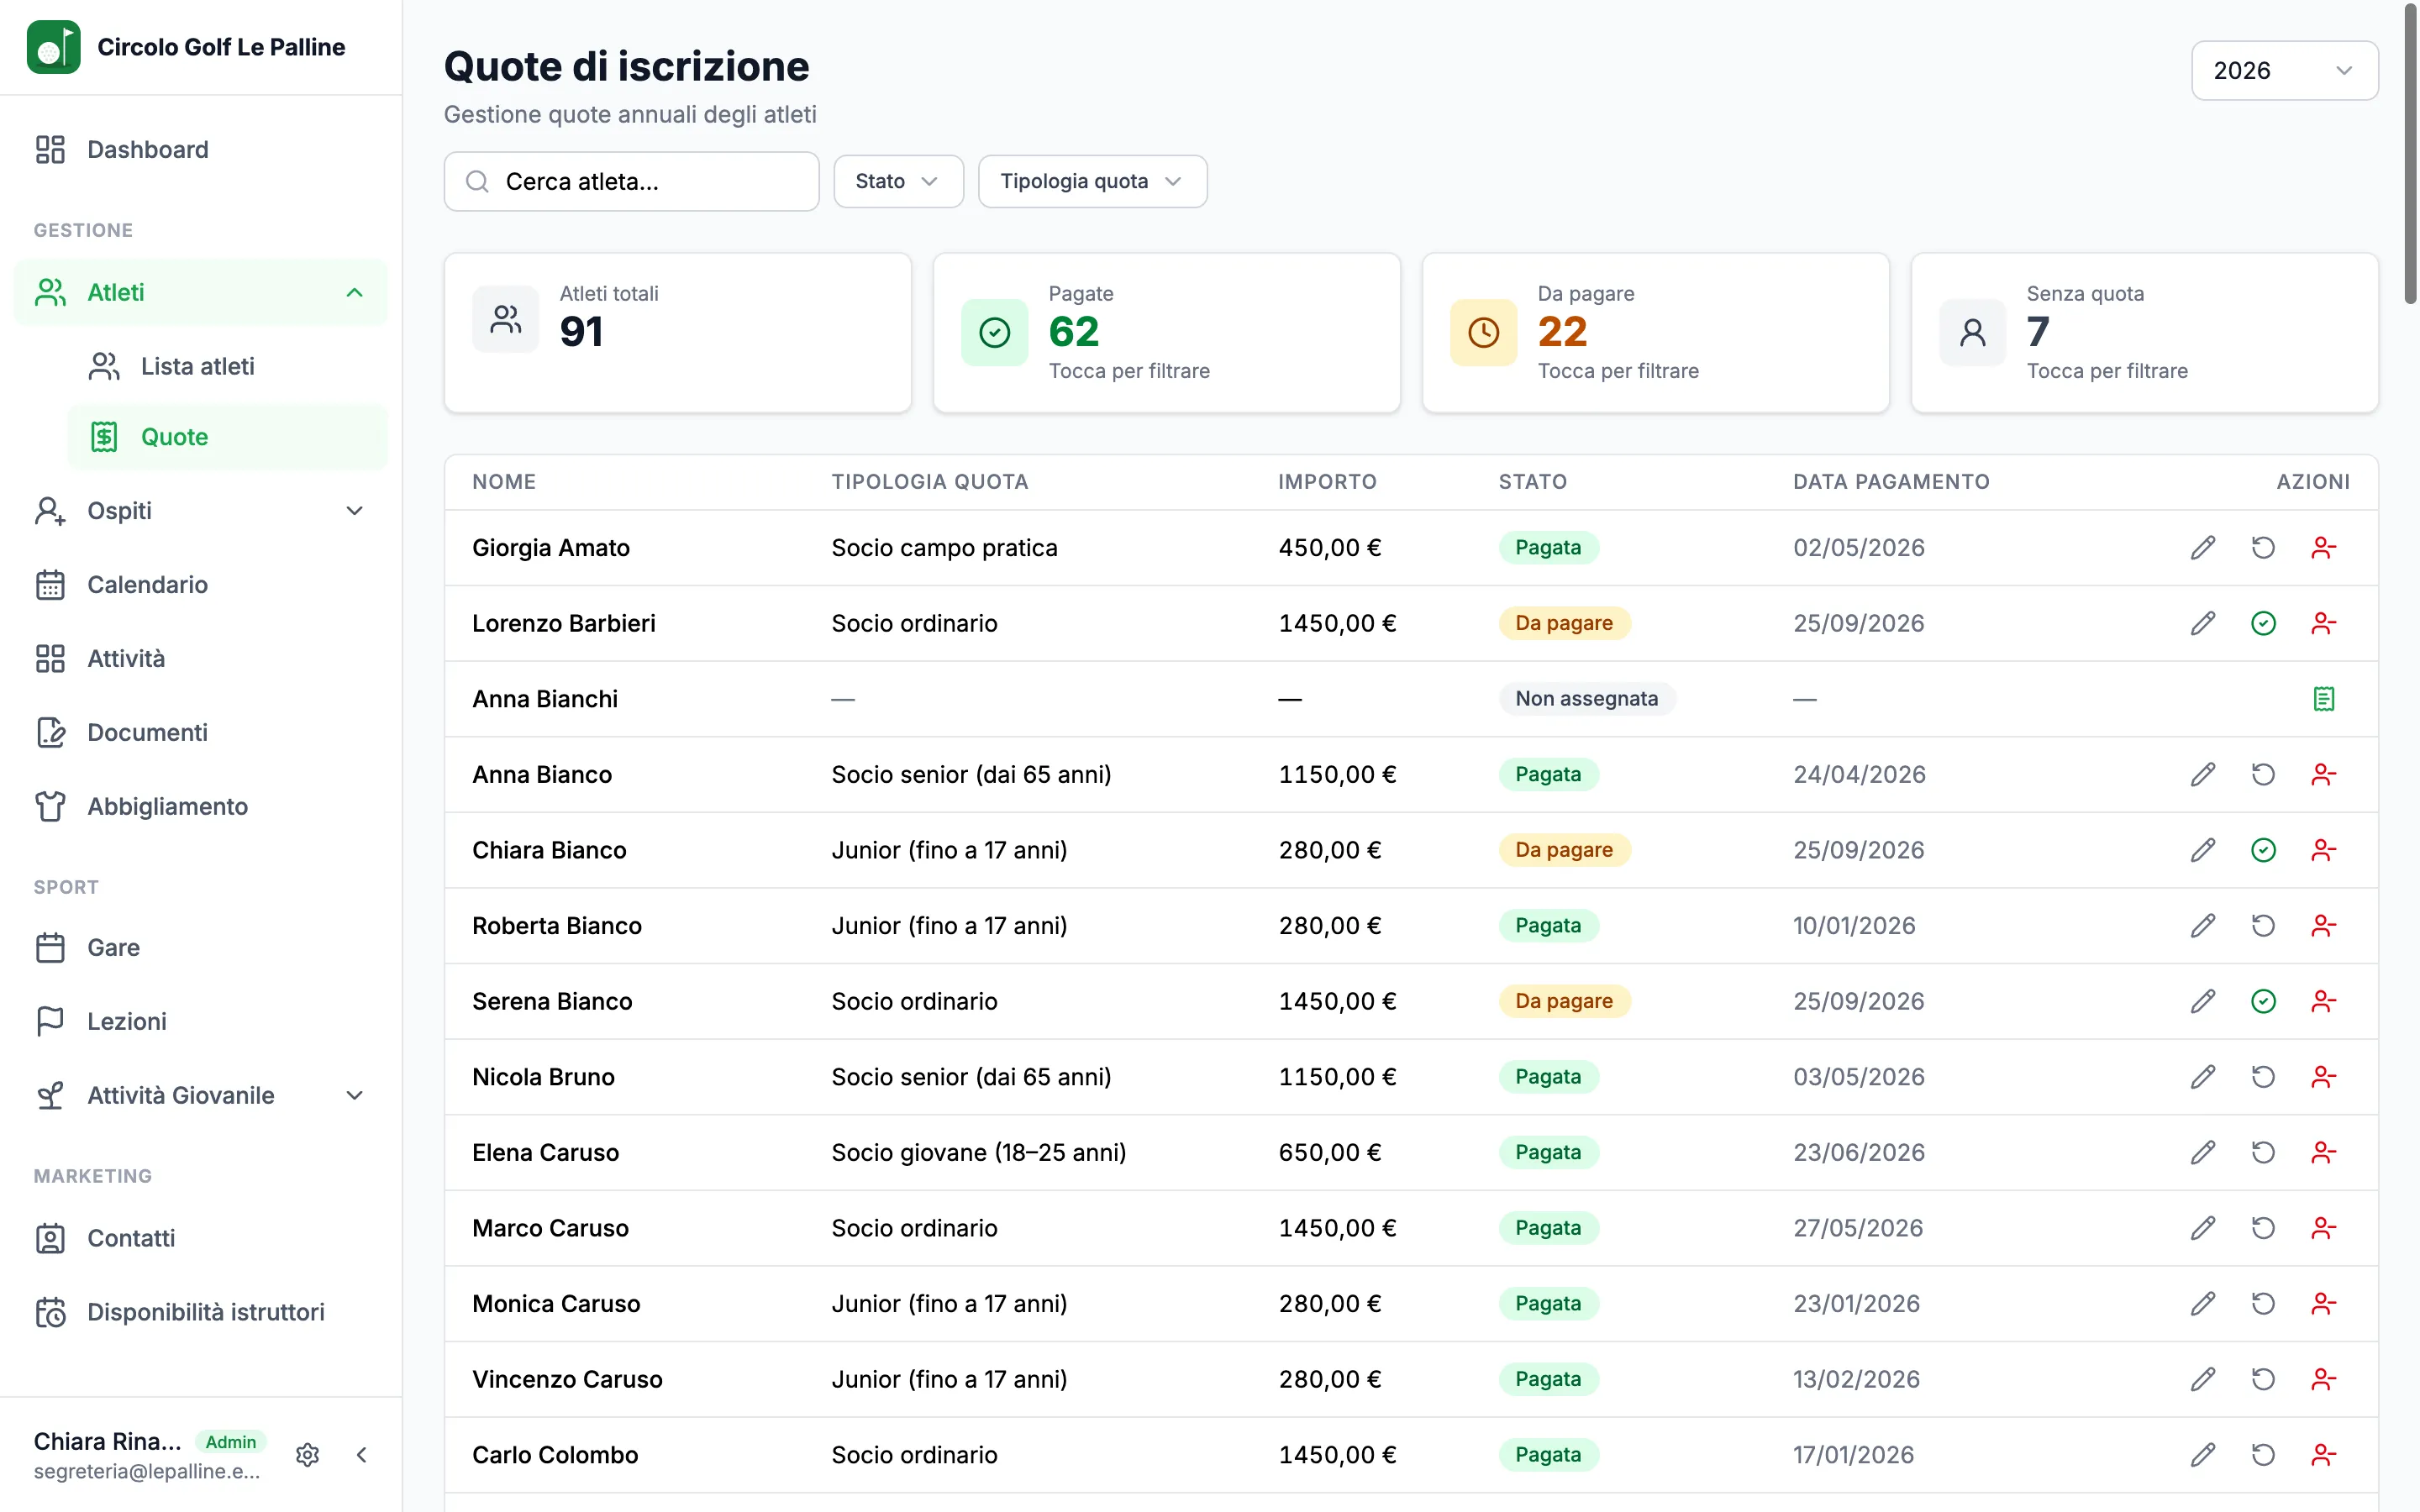This screenshot has height=1512, width=2420.
Task: Remove quota from Carlo Colombo
Action: click(2323, 1455)
